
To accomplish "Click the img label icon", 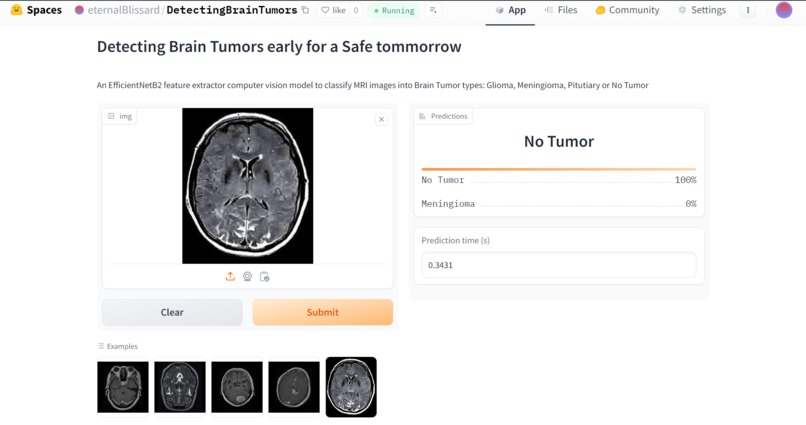I will tap(111, 116).
